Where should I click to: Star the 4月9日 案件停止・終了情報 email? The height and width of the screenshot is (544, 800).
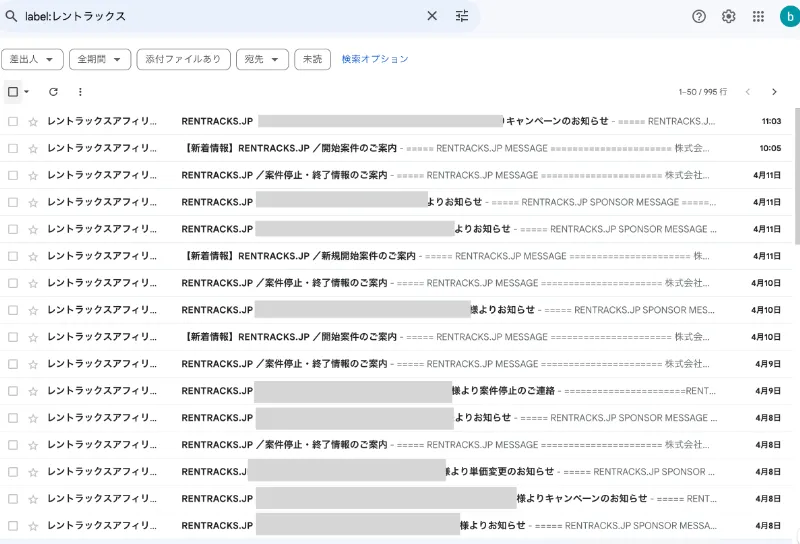pyautogui.click(x=33, y=364)
